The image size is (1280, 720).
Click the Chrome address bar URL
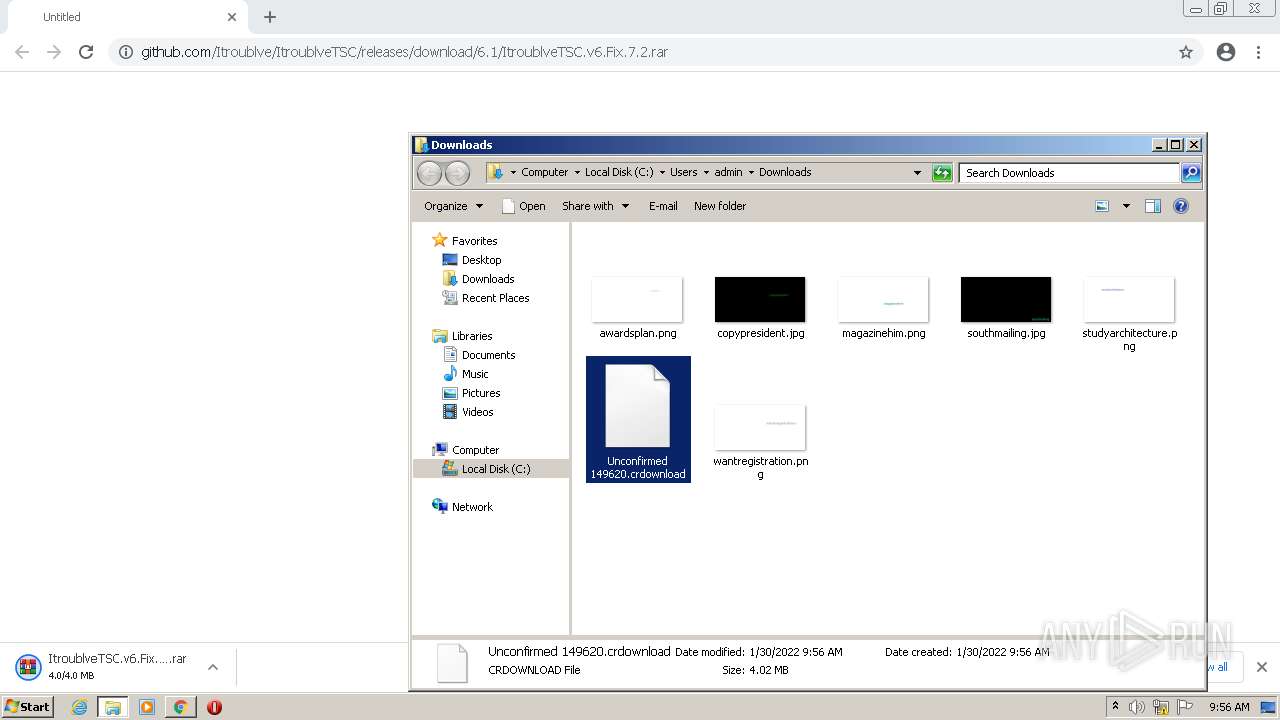tap(404, 52)
